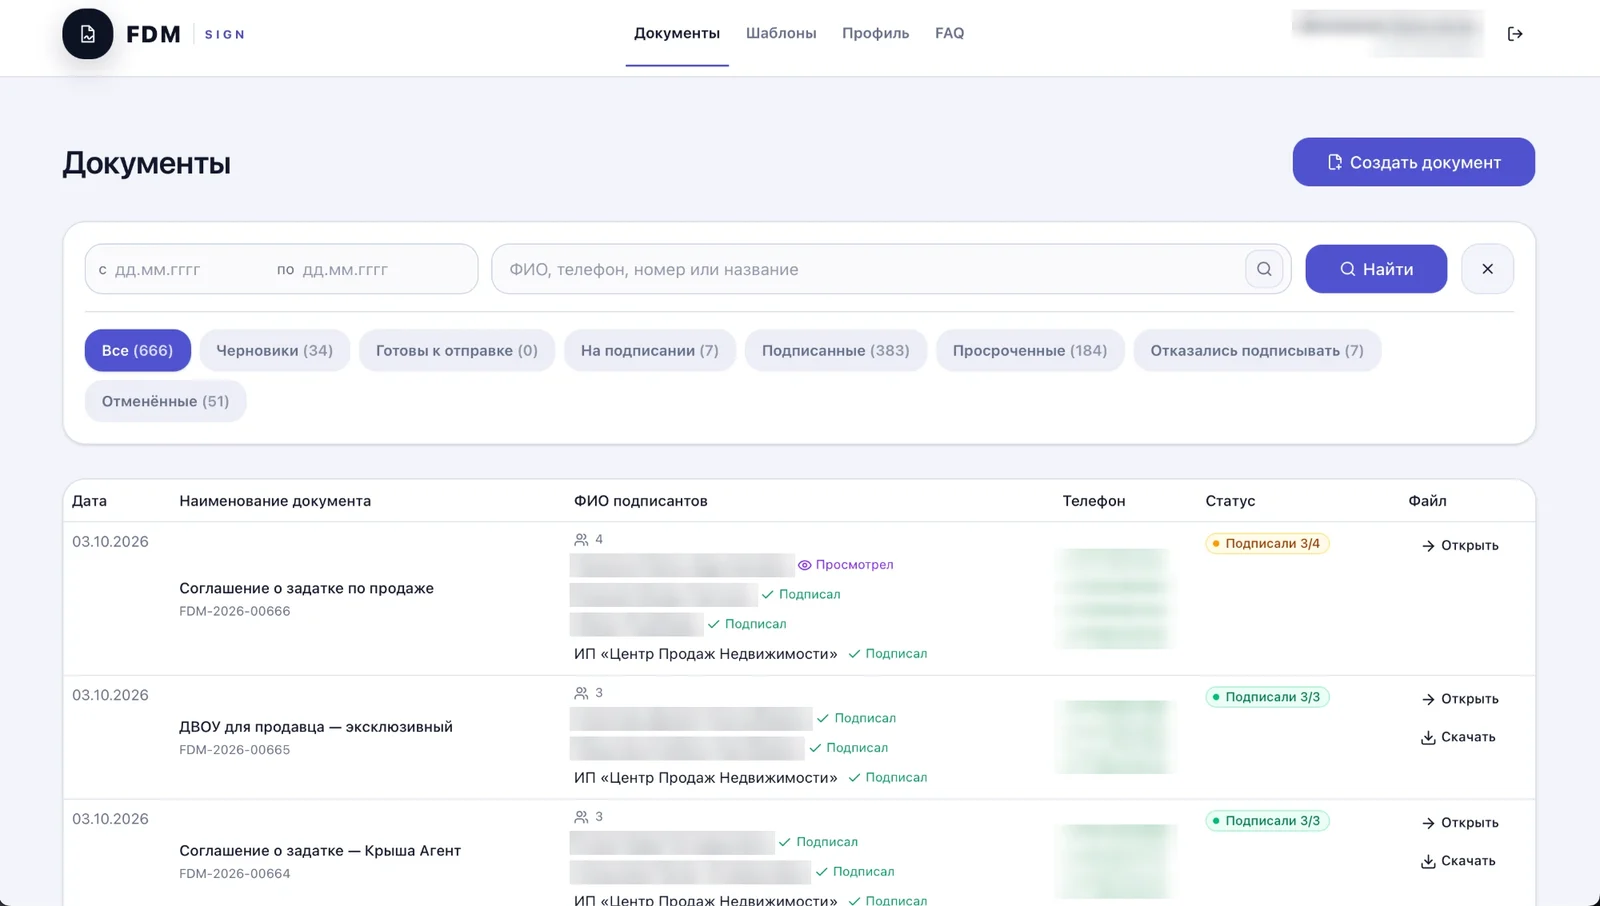Go to the Профиль tab
This screenshot has width=1600, height=906.
click(875, 33)
